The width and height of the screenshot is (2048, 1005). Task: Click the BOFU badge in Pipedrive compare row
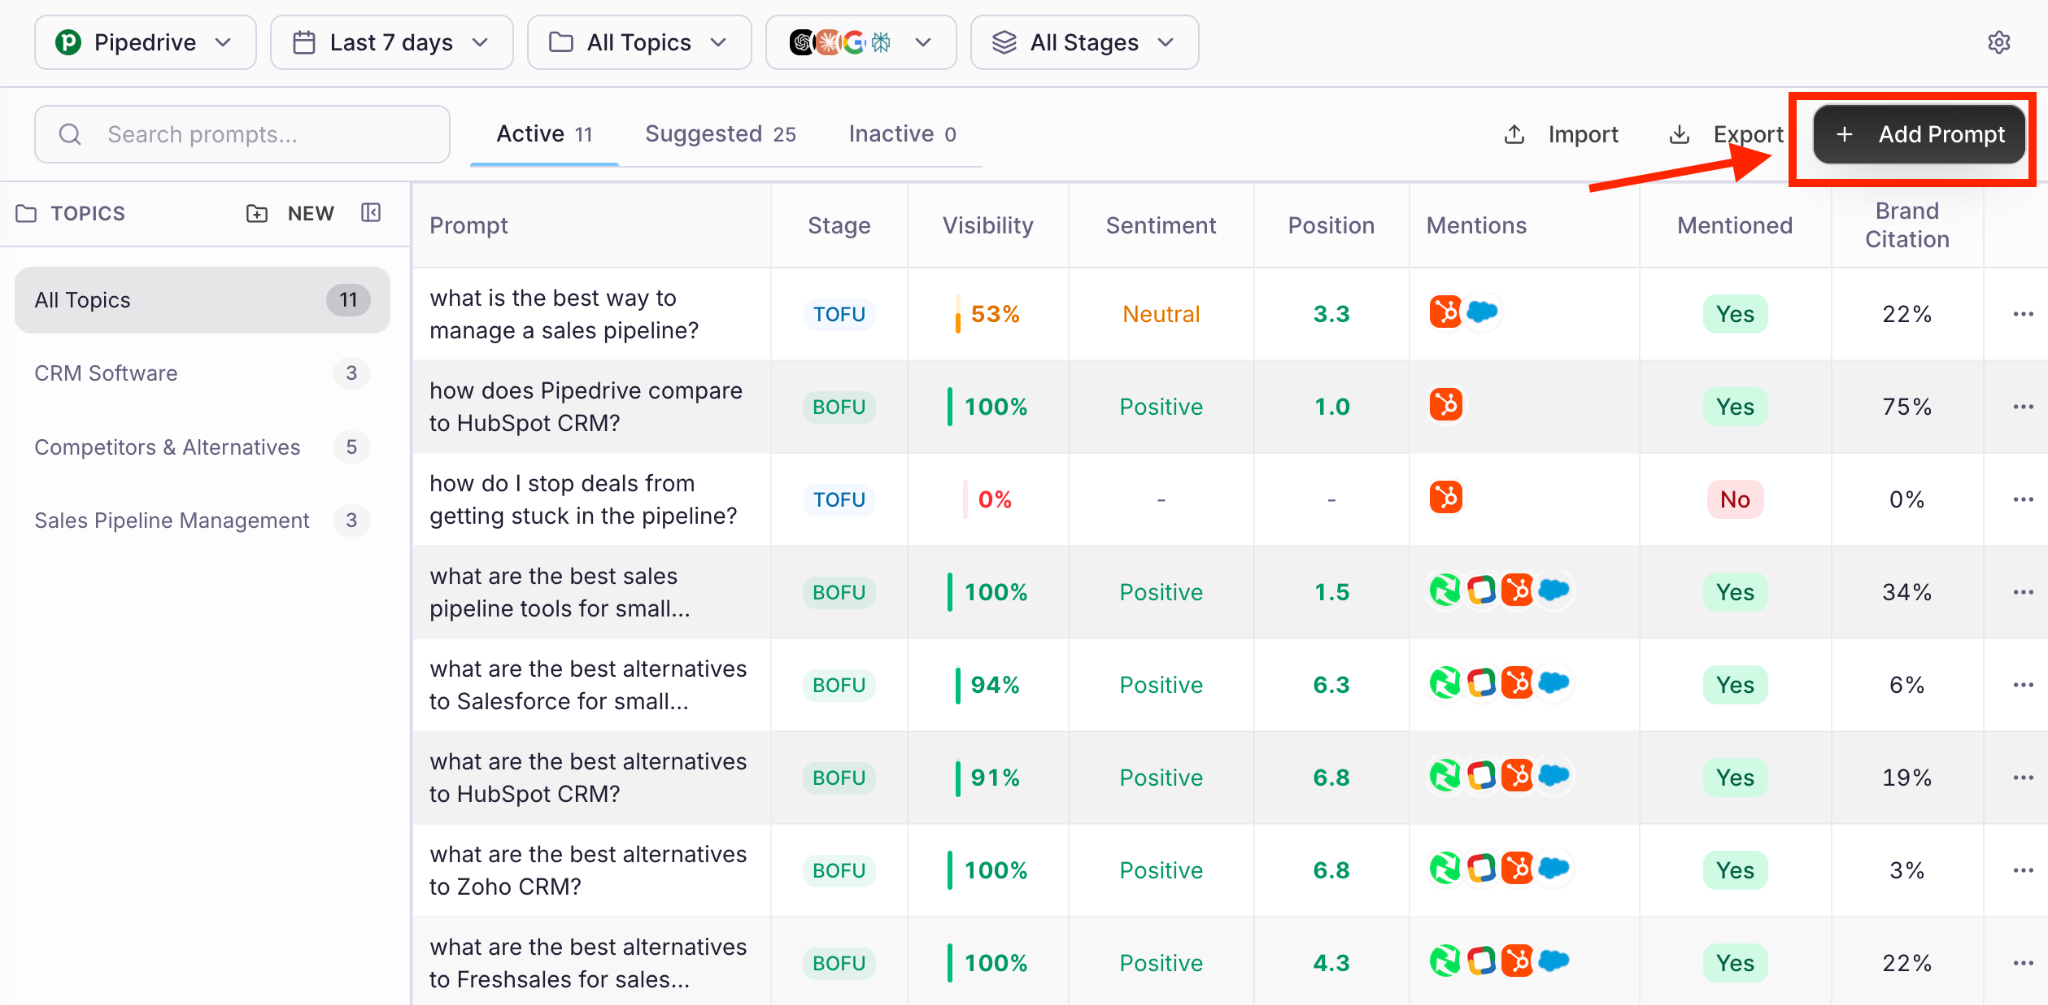[x=839, y=407]
